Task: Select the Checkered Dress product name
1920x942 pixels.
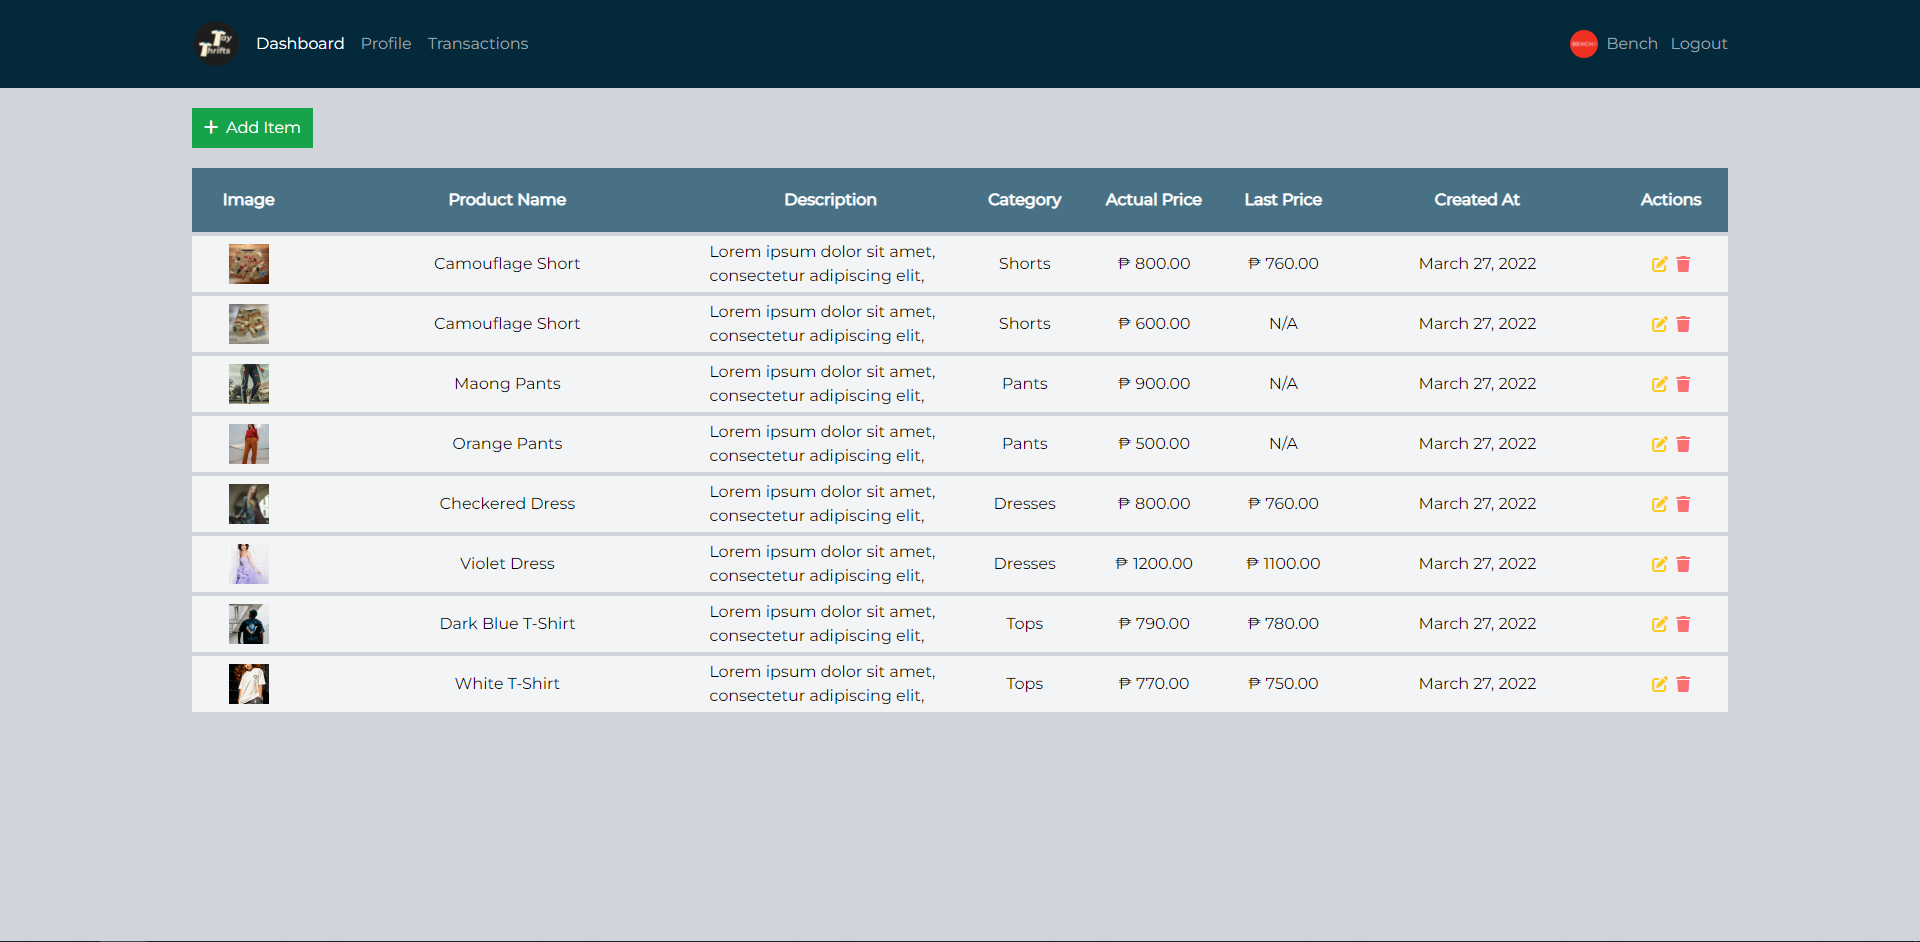Action: (x=507, y=504)
